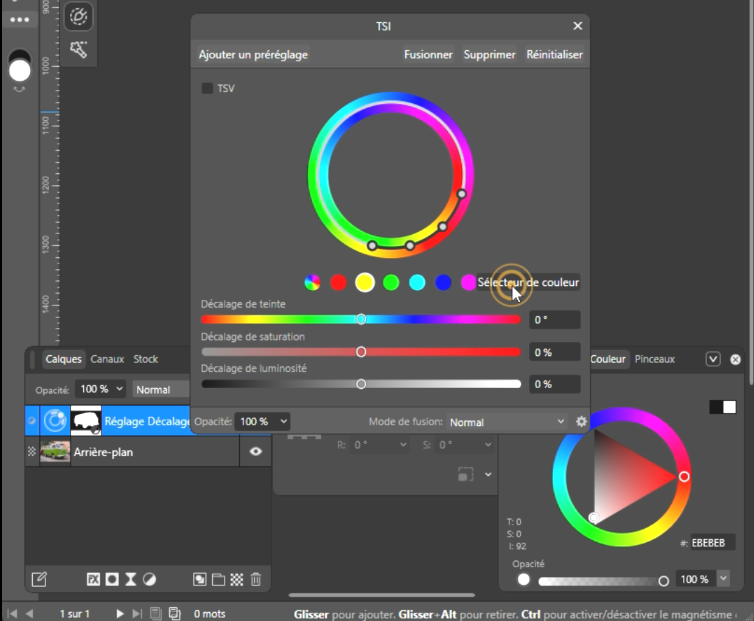Delete layer with the trash icon

[256, 579]
